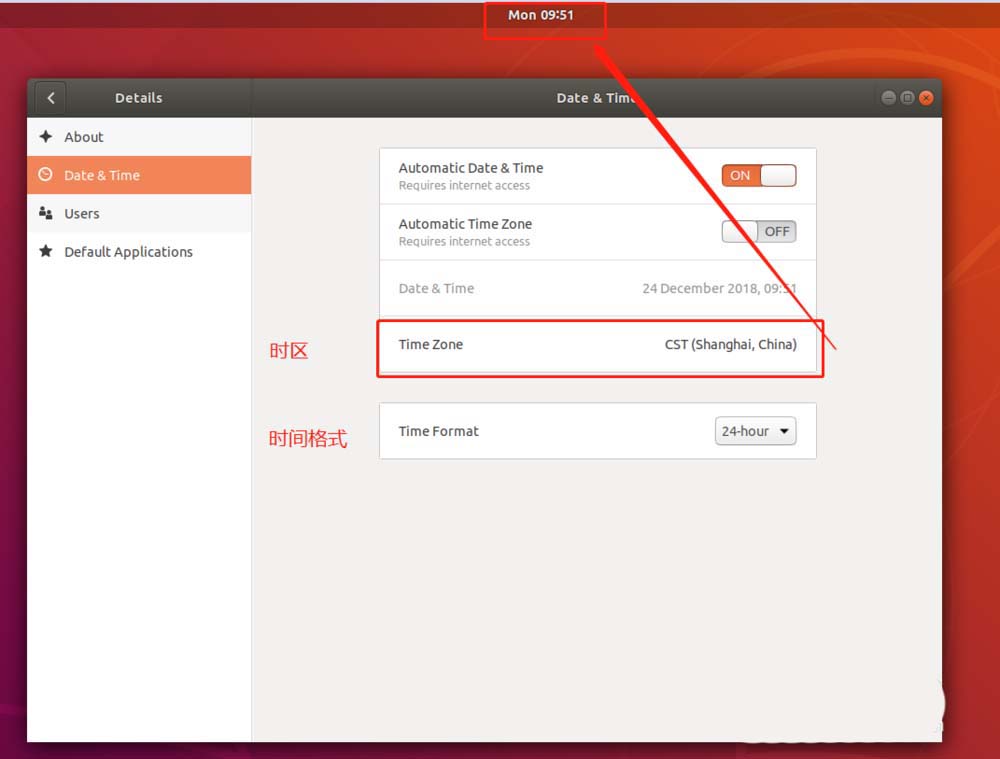Image resolution: width=1000 pixels, height=759 pixels.
Task: Open the About section
Action: click(x=84, y=137)
